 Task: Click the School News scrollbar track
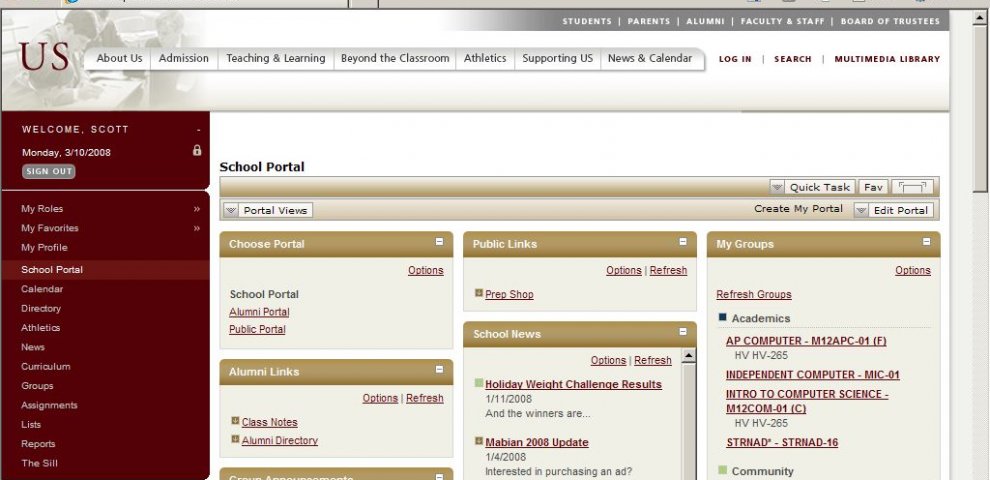[x=689, y=422]
